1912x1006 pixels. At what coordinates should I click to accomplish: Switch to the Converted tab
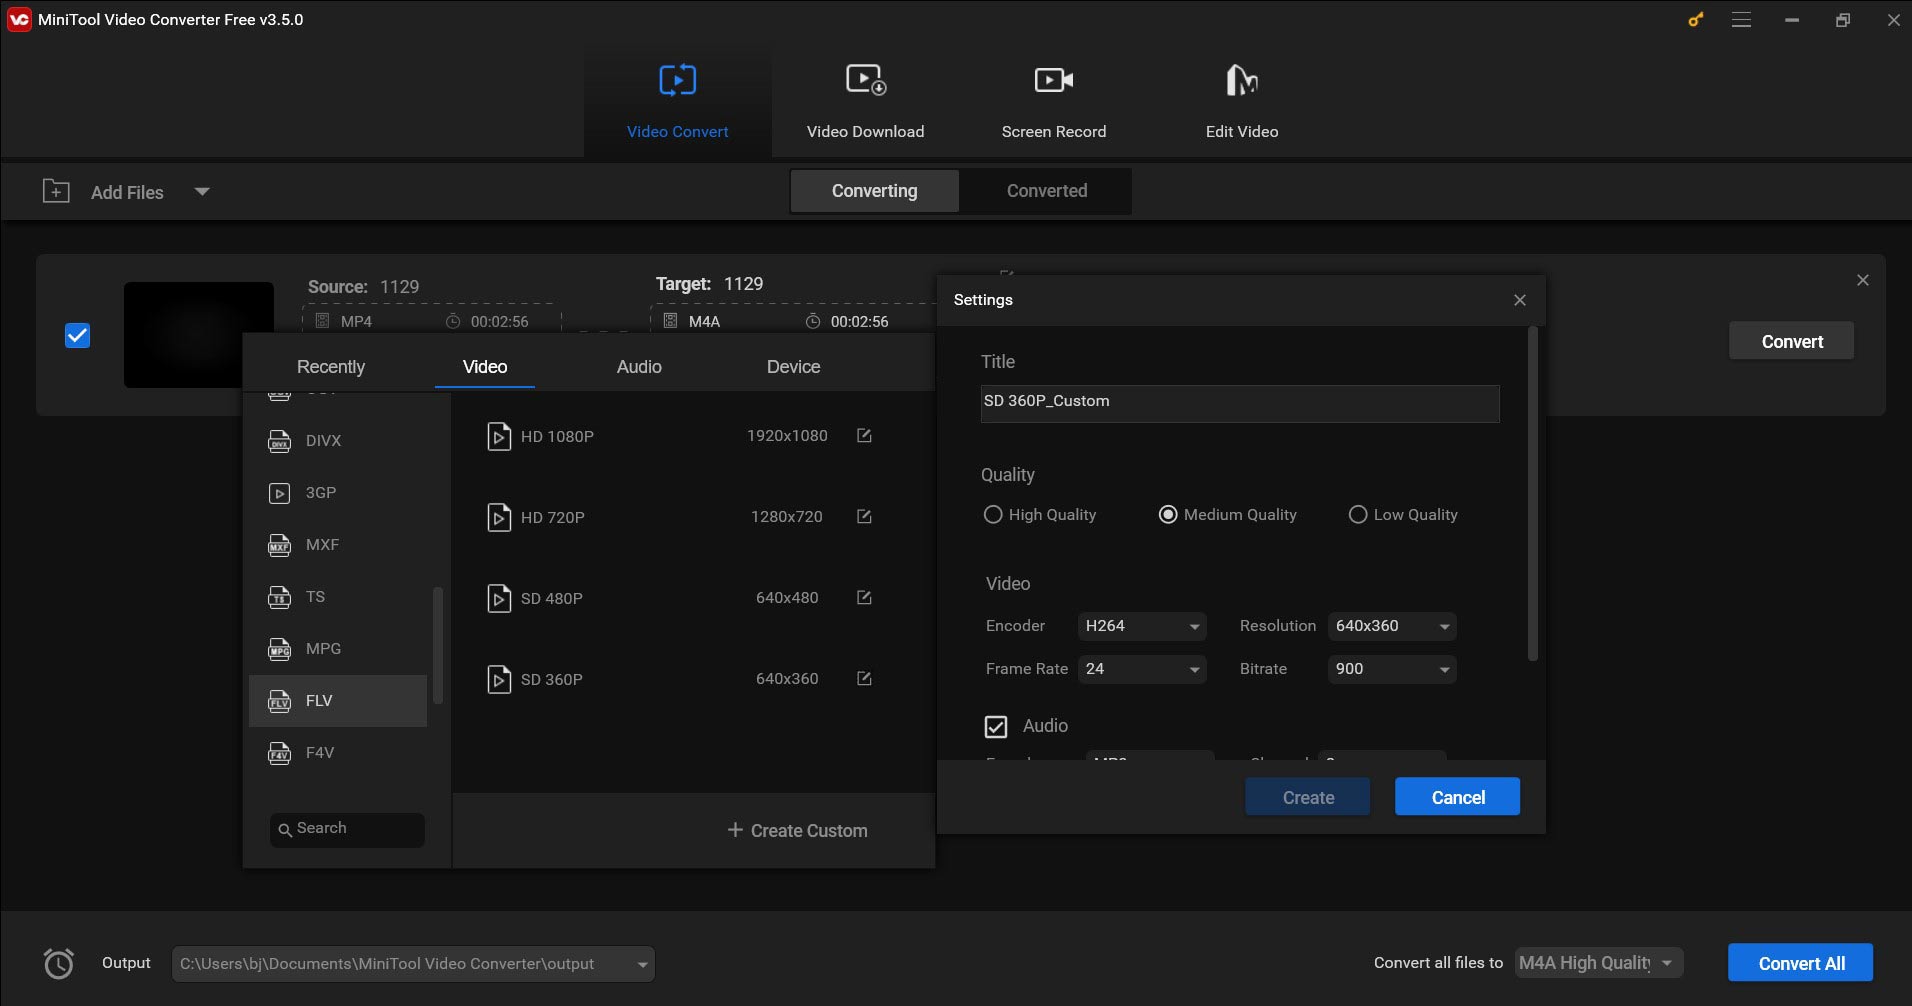(1046, 191)
